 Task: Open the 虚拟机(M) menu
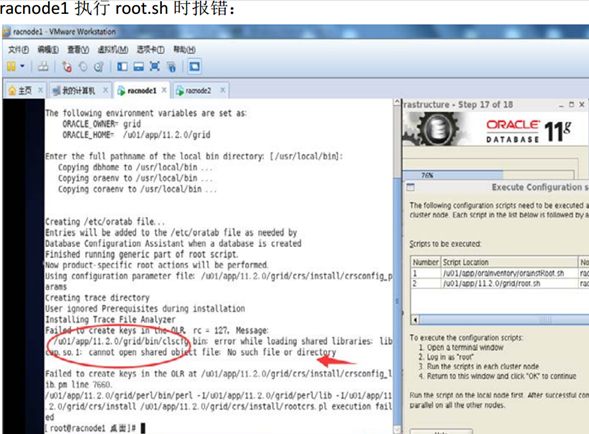pos(113,49)
